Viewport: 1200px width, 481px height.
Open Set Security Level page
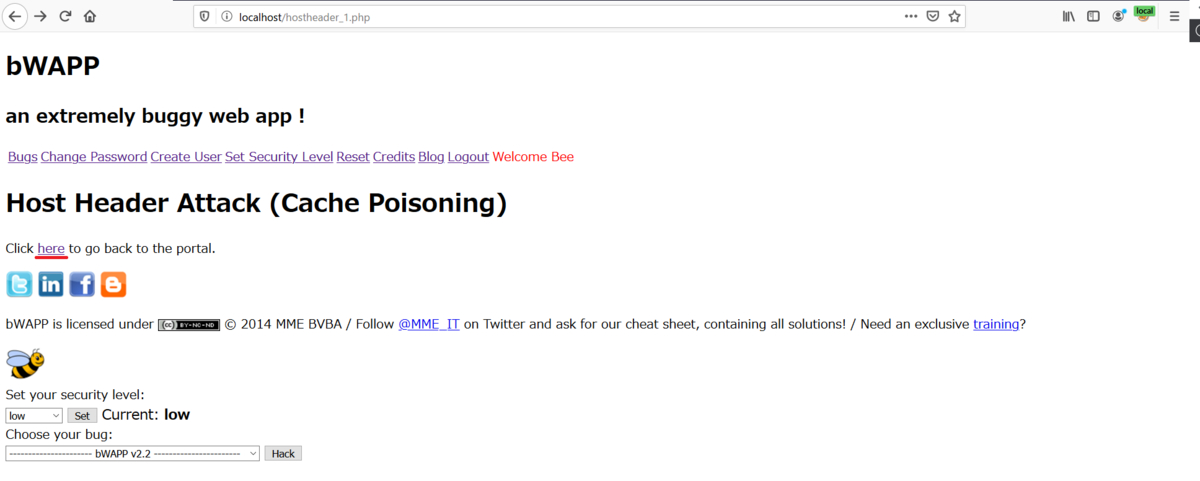click(279, 157)
